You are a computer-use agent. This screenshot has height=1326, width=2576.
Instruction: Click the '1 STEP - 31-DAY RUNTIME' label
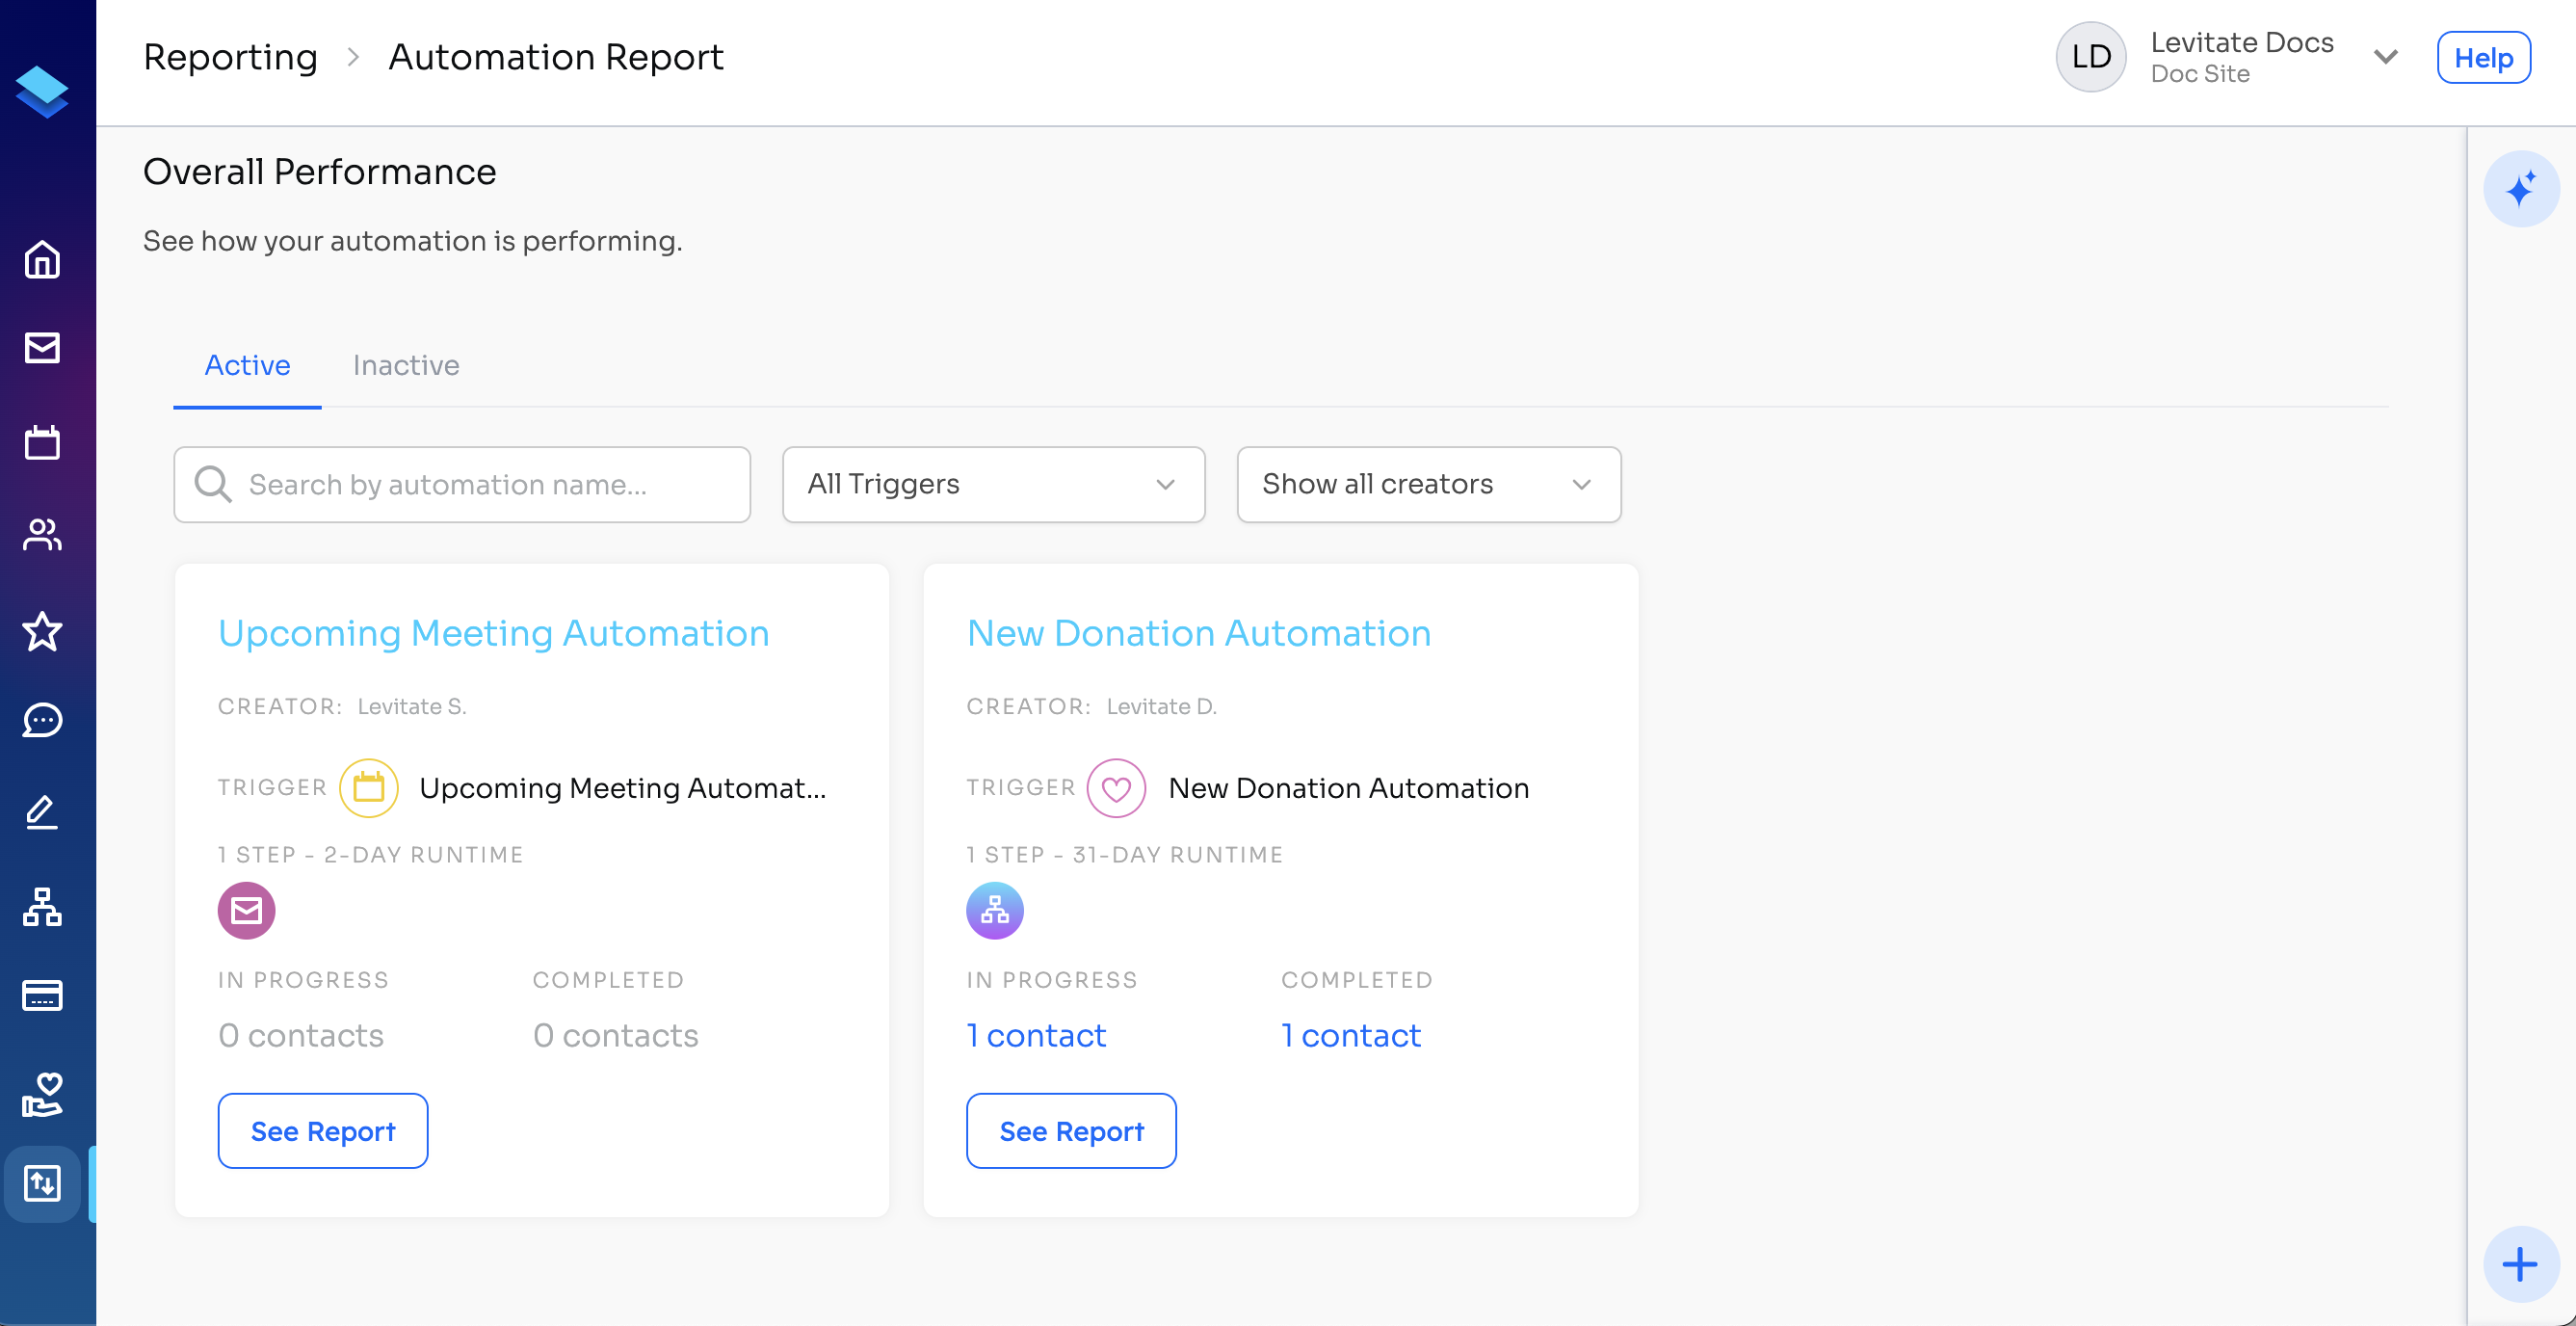pos(1124,854)
